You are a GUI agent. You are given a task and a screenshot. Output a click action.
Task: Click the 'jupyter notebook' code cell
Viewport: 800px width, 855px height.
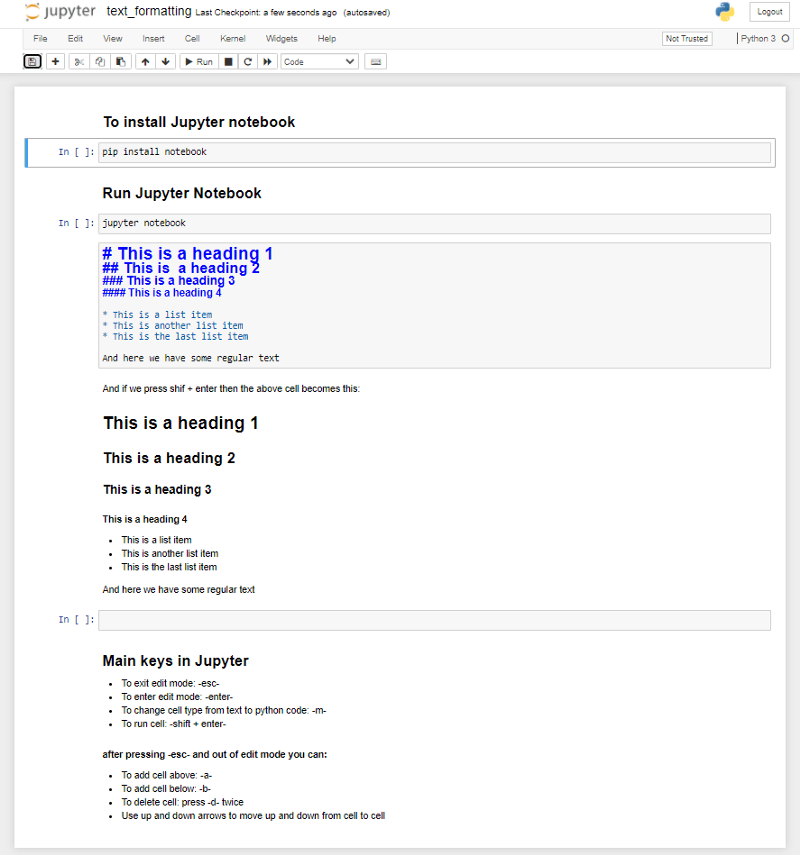[x=434, y=224]
